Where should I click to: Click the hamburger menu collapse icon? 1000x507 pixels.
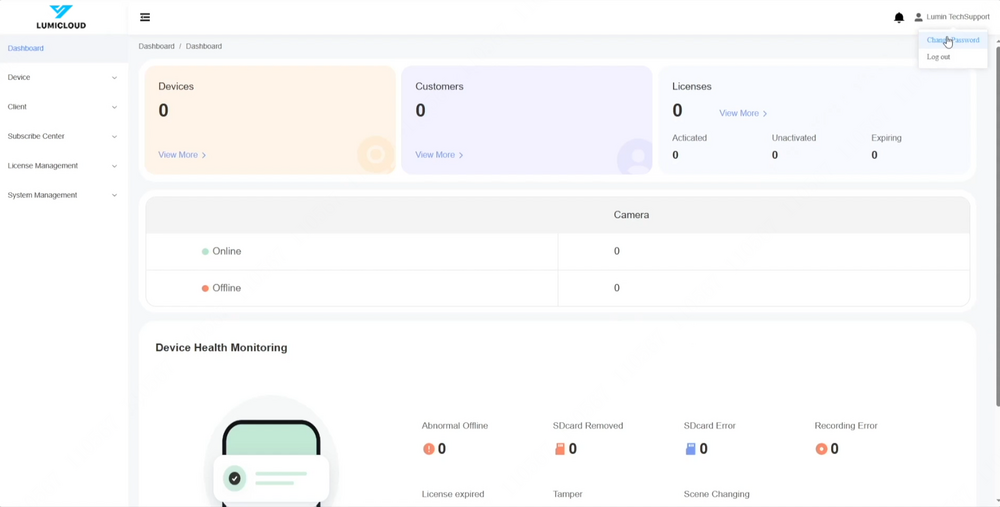[x=145, y=17]
